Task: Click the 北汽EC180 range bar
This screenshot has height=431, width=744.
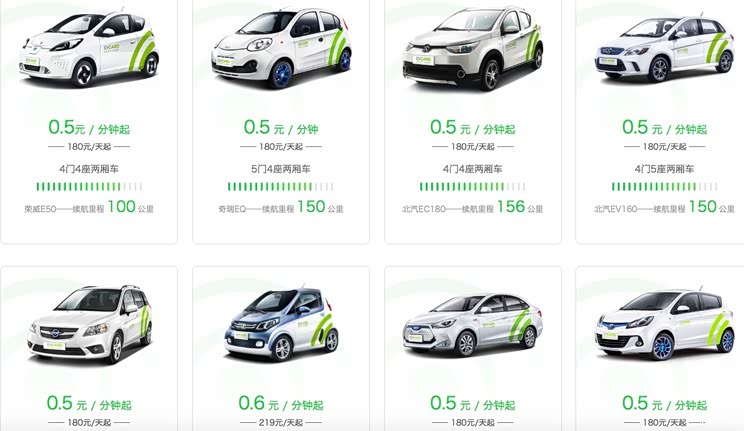Action: pos(473,187)
